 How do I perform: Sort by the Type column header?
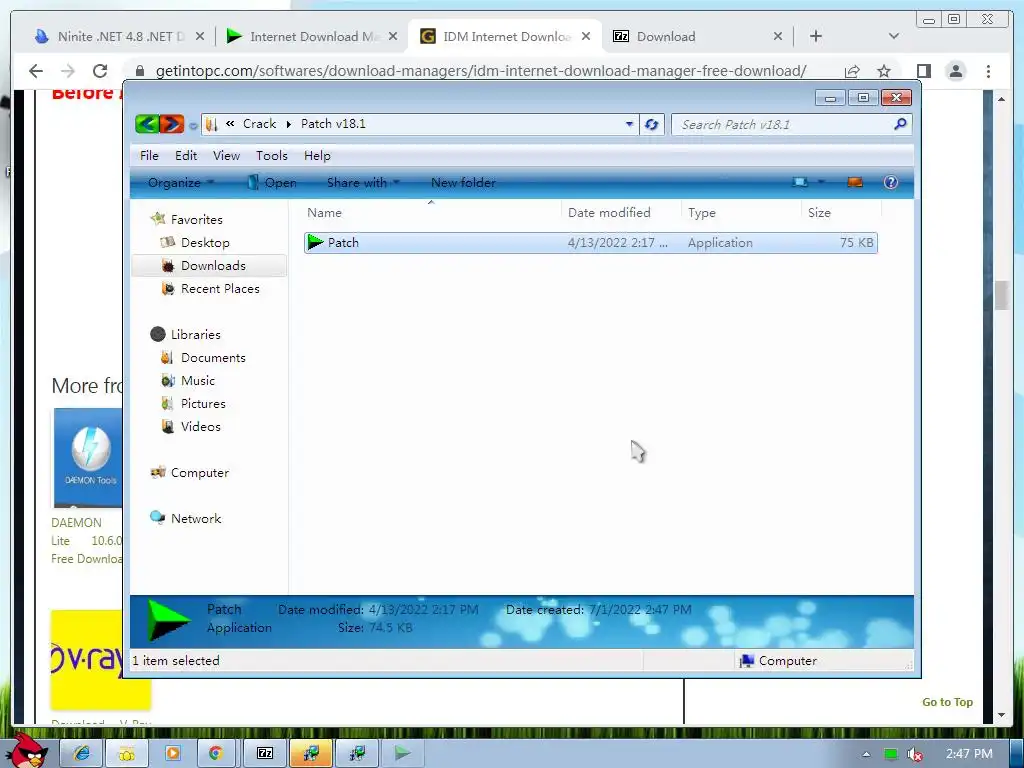click(x=741, y=212)
